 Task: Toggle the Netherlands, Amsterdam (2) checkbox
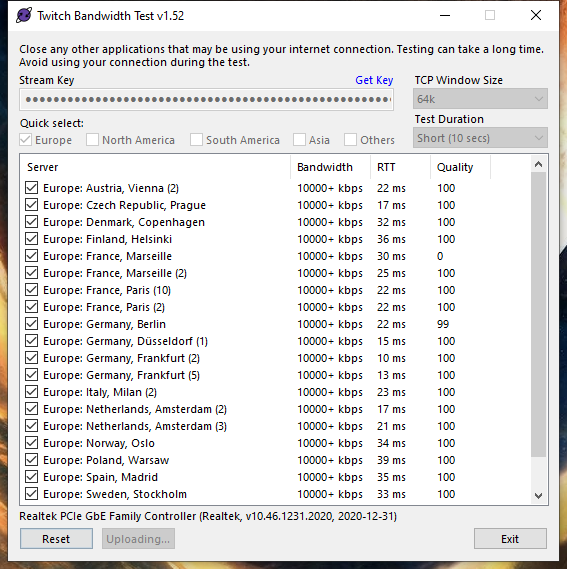coord(32,409)
